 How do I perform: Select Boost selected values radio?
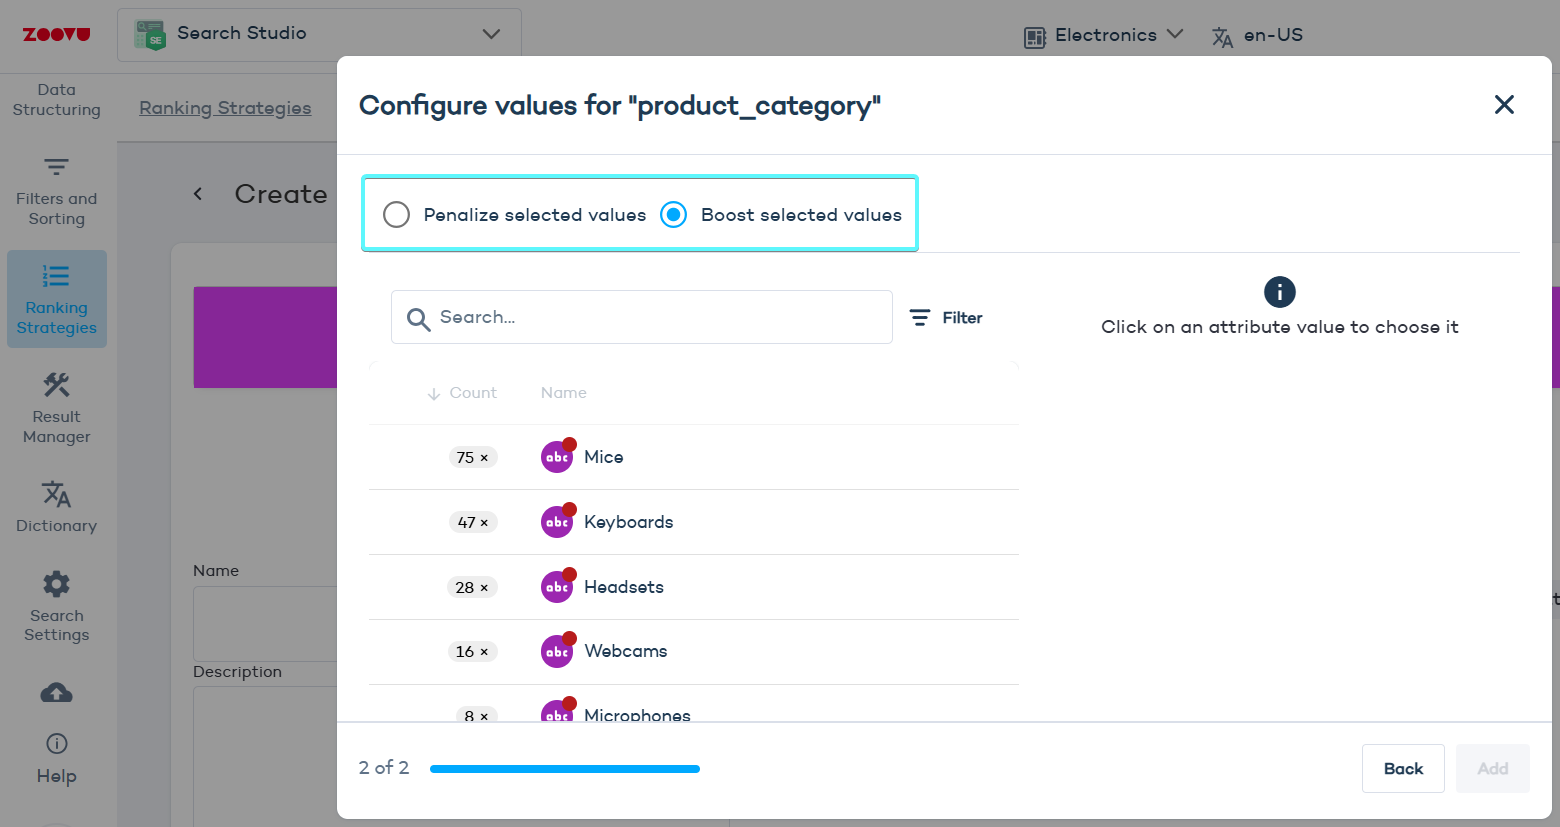point(674,215)
